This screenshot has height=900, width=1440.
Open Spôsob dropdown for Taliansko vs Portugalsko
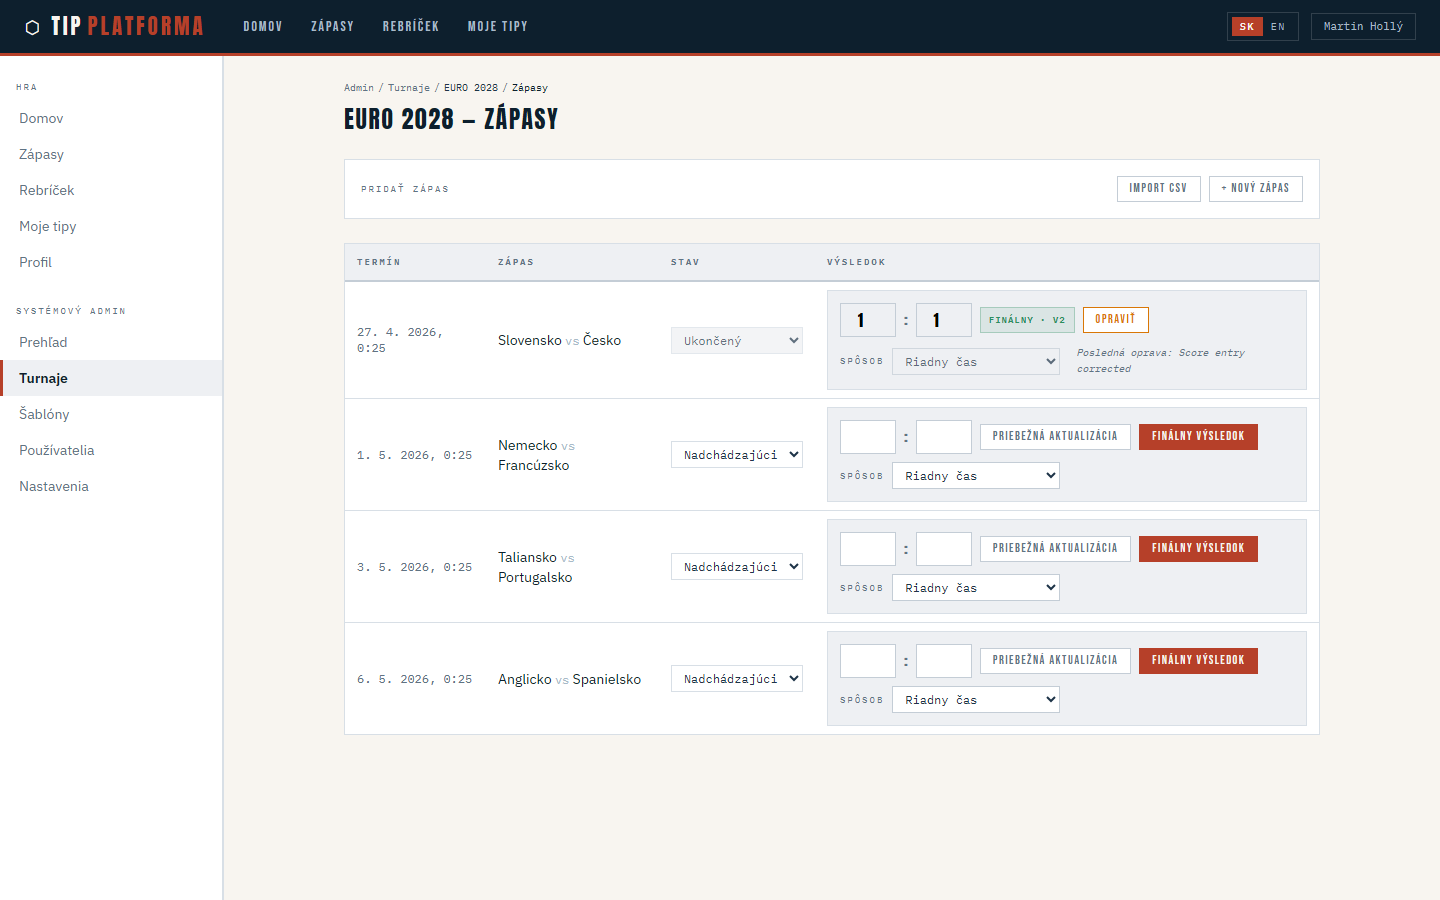(975, 588)
